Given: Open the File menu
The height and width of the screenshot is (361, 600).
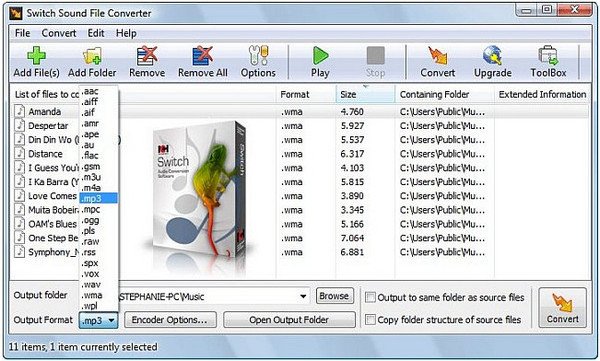Looking at the screenshot, I should pos(23,33).
